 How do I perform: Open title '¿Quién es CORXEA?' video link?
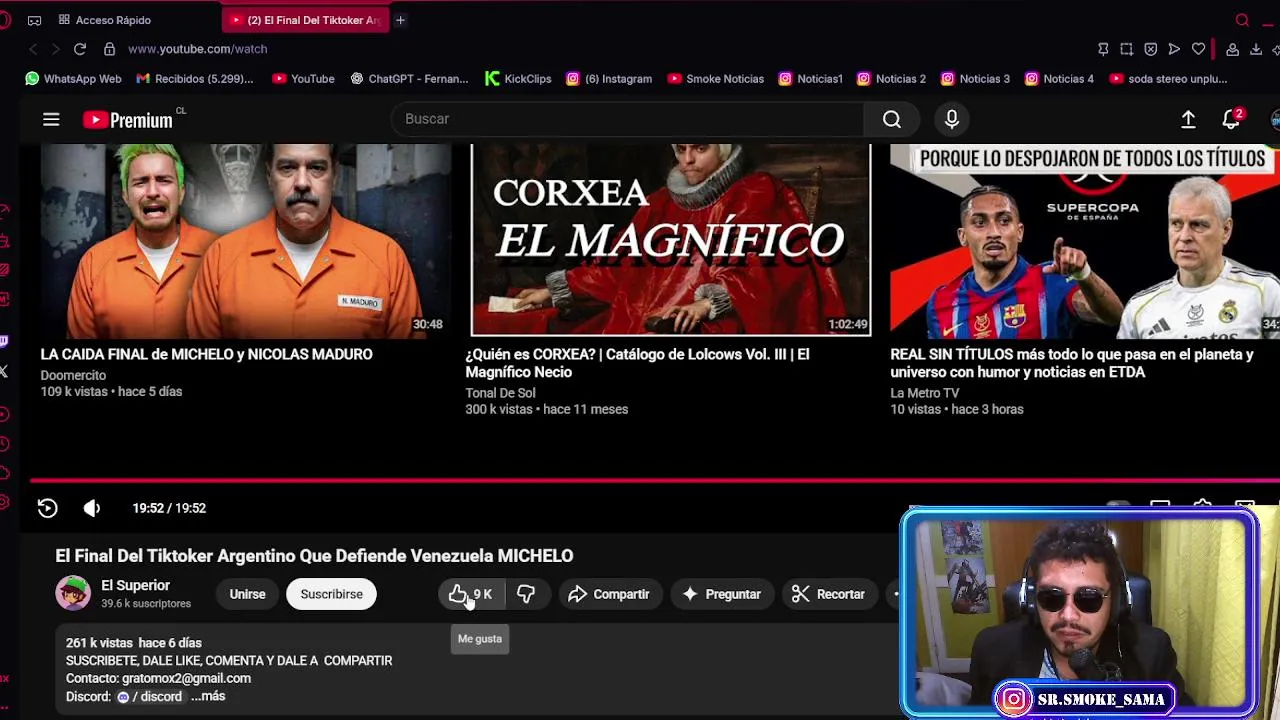(x=637, y=363)
